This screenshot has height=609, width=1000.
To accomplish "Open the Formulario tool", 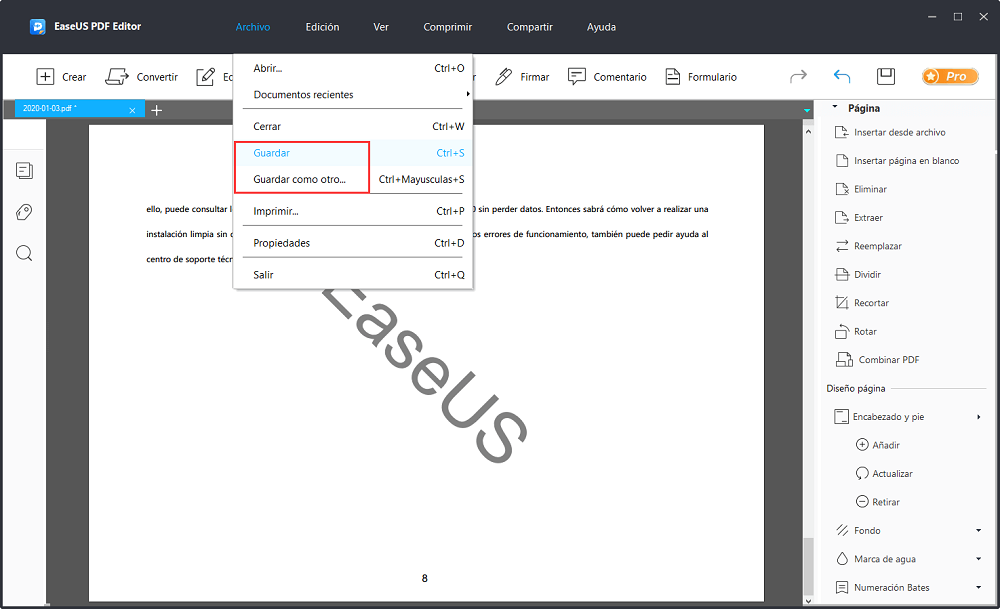I will click(x=701, y=77).
